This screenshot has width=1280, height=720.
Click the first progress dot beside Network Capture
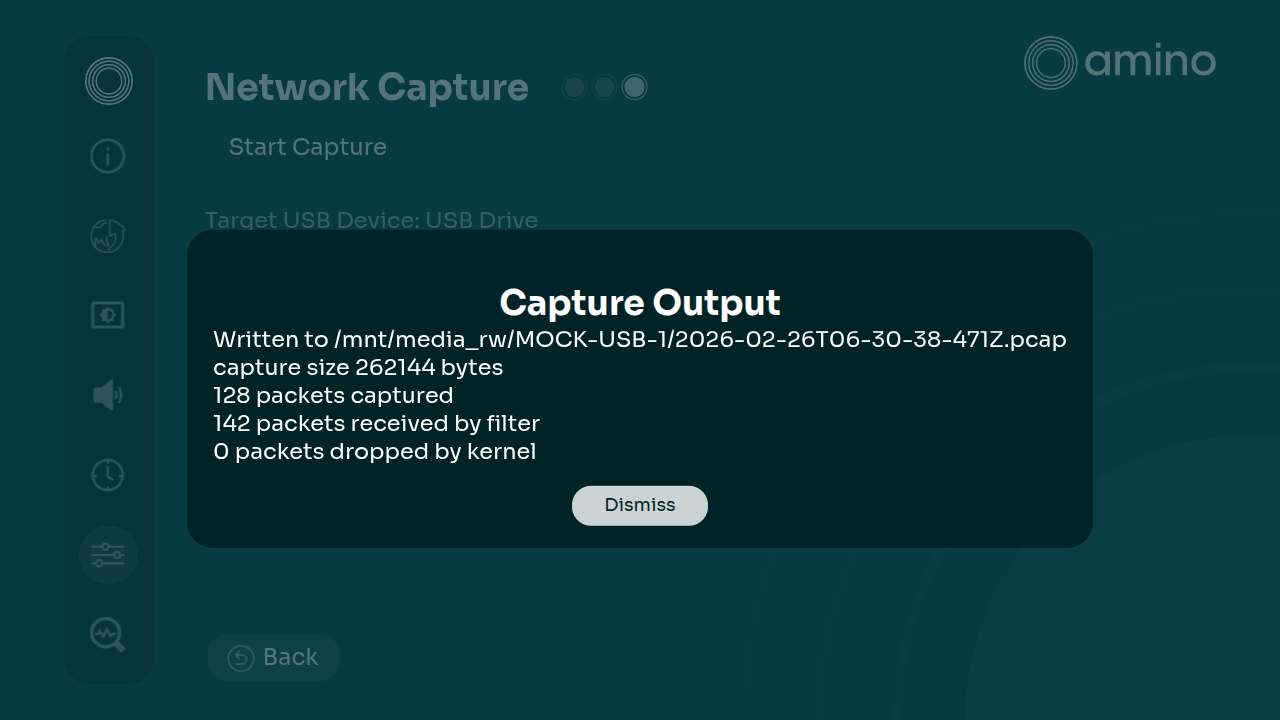(x=574, y=88)
